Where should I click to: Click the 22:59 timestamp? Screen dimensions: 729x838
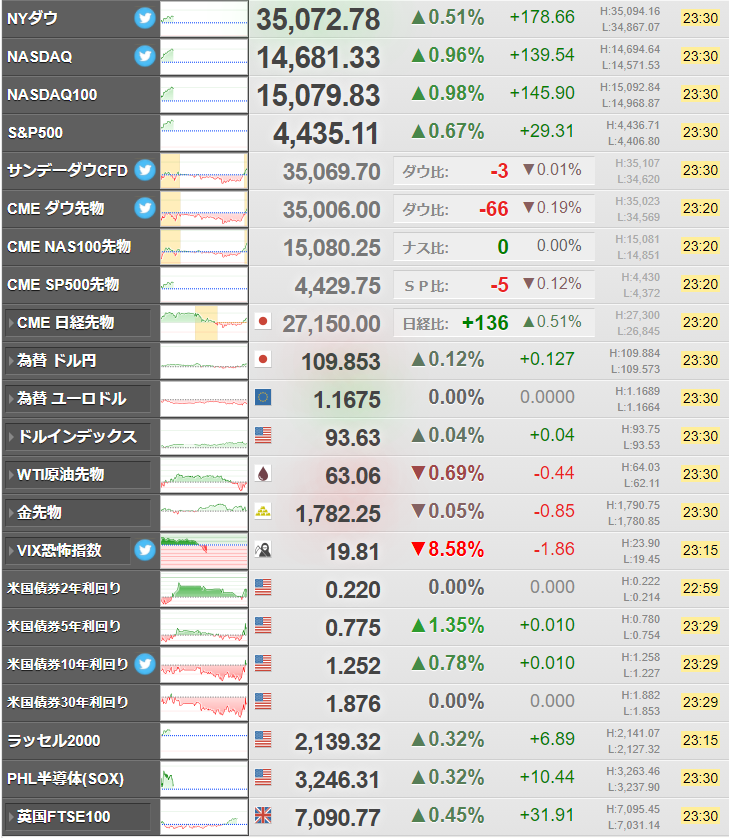click(700, 588)
